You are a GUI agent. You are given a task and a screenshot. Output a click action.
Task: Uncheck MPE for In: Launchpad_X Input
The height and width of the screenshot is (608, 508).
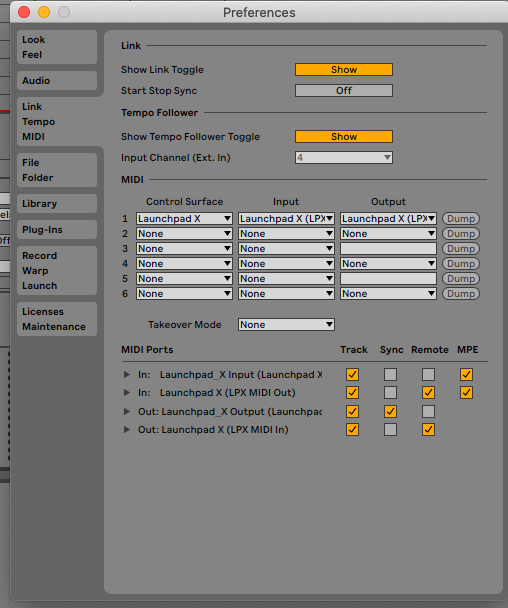point(466,375)
